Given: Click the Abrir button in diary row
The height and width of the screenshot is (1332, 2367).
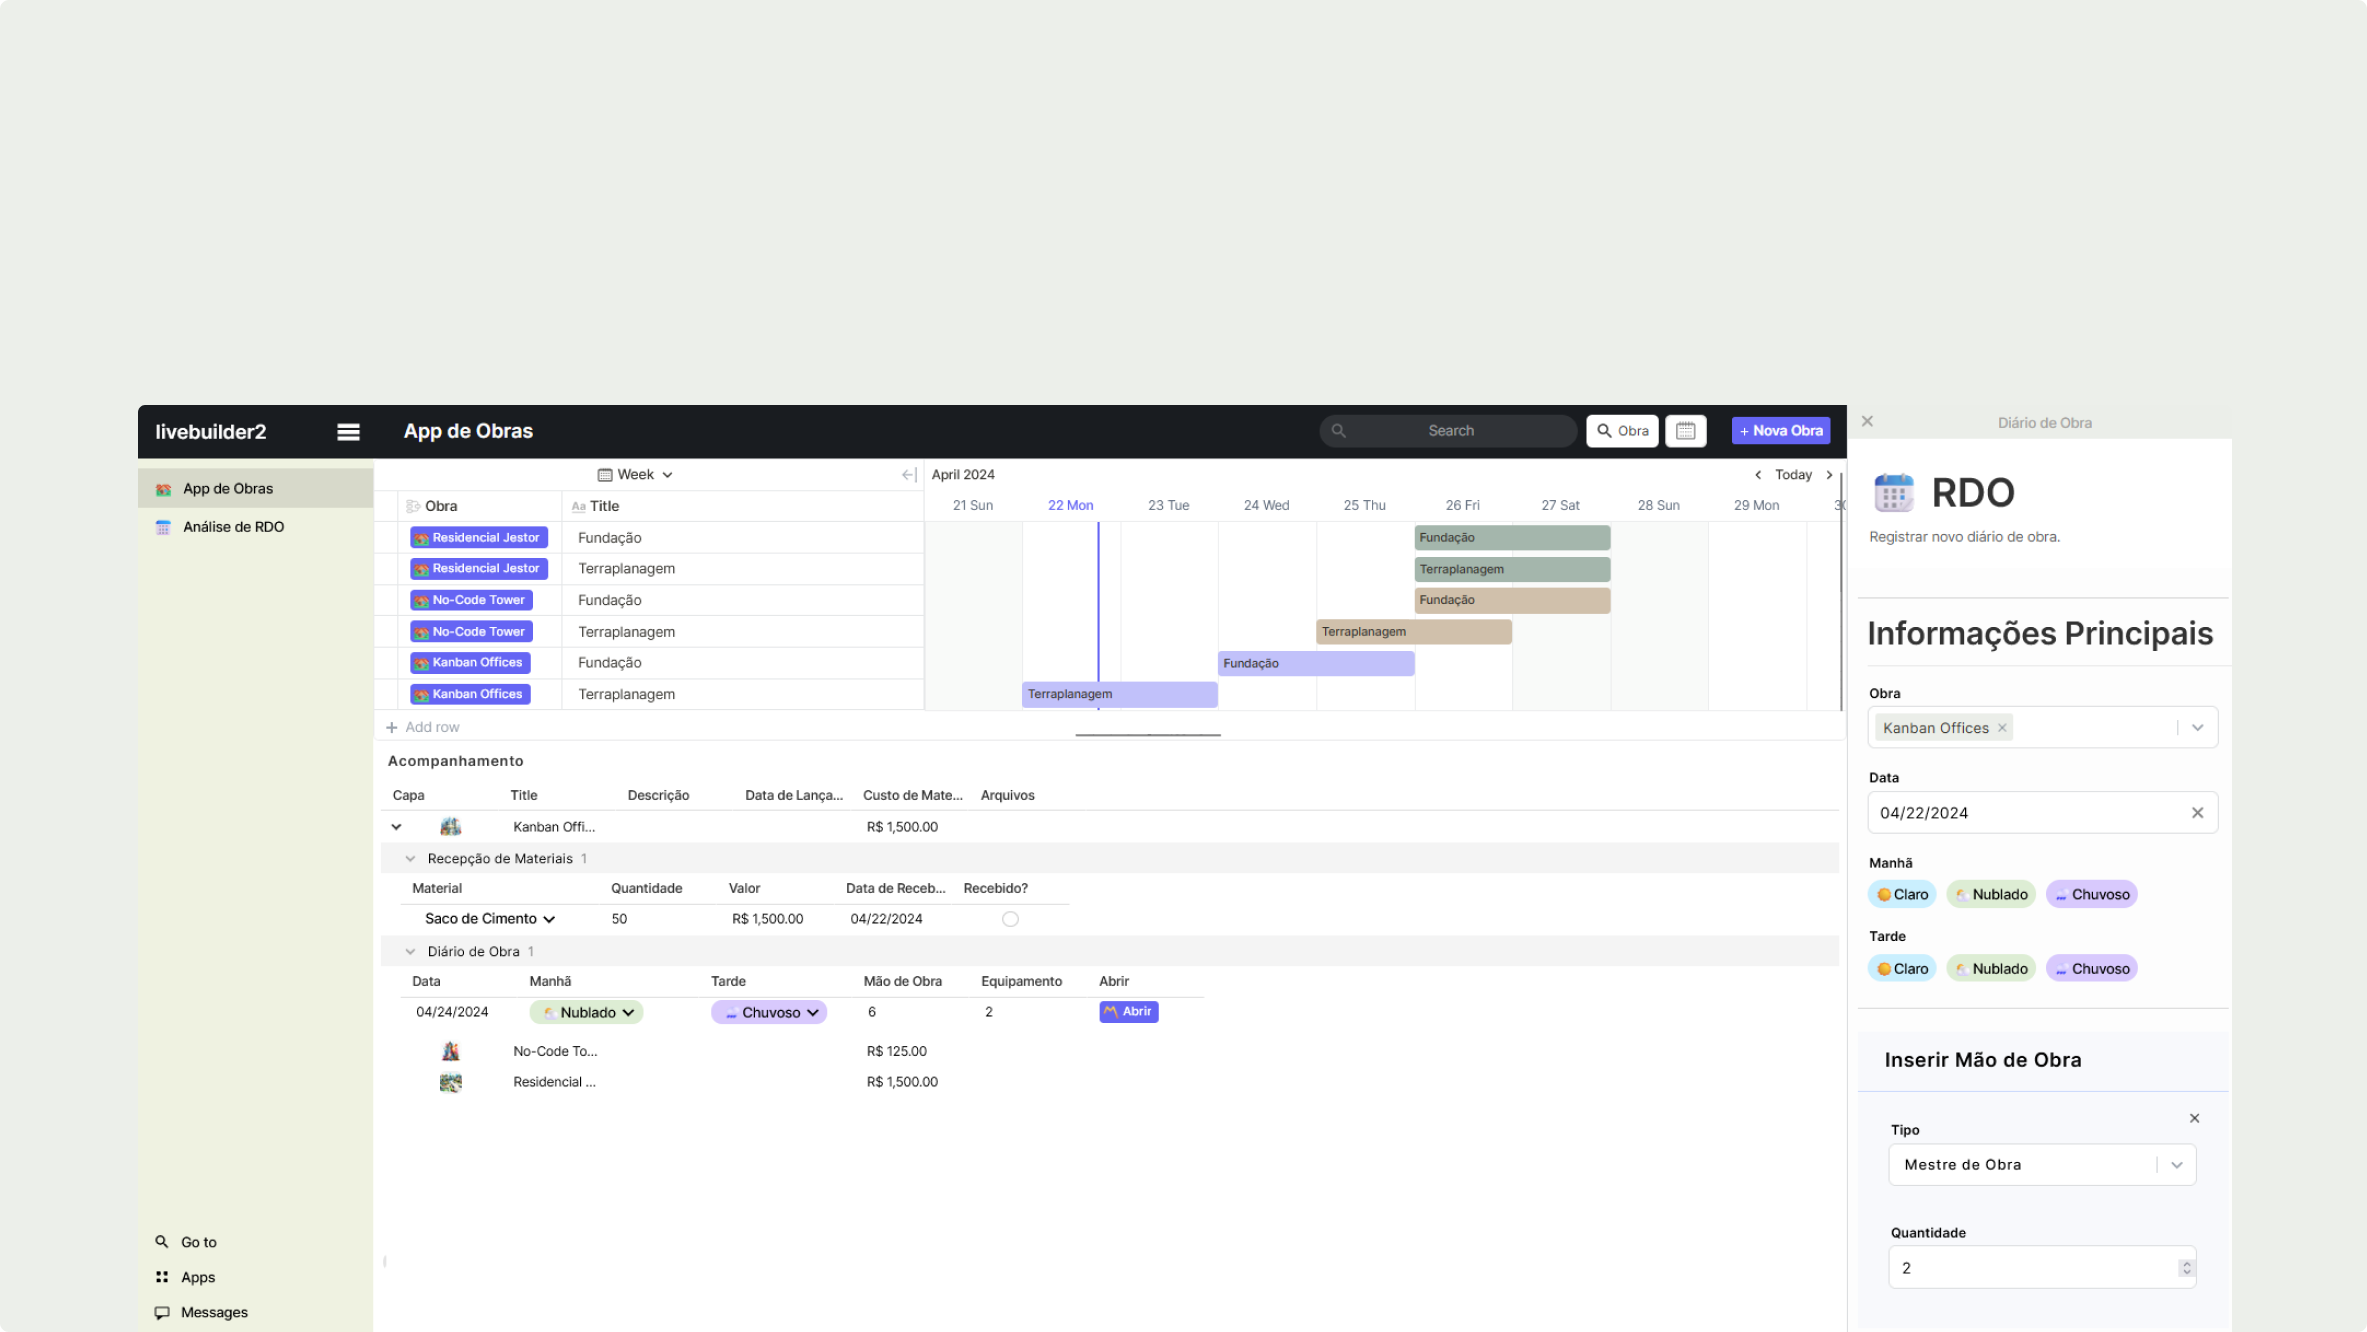Looking at the screenshot, I should coord(1128,1012).
